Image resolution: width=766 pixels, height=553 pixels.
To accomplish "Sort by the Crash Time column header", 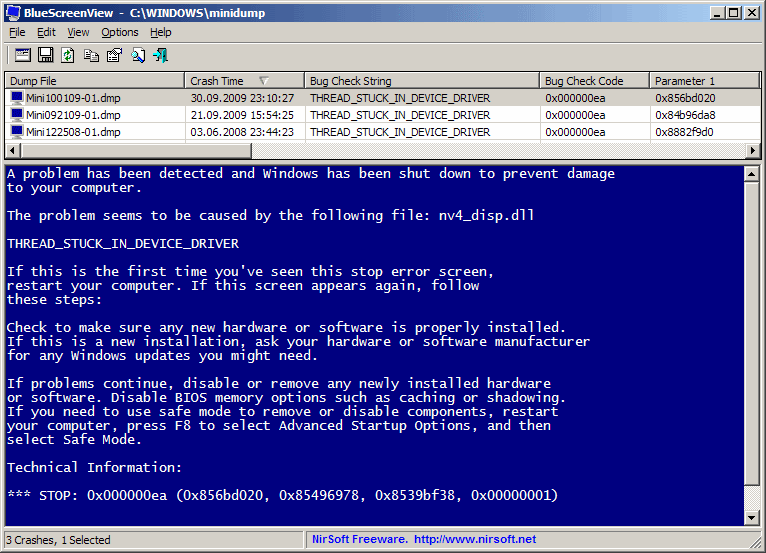I will (x=244, y=81).
